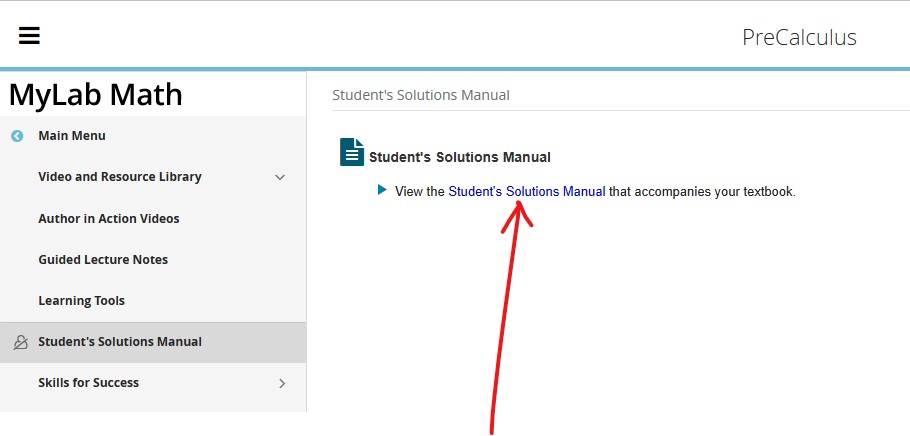This screenshot has height=436, width=910.
Task: Click the Student's Solutions Manual sidebar icon
Action: pos(20,343)
